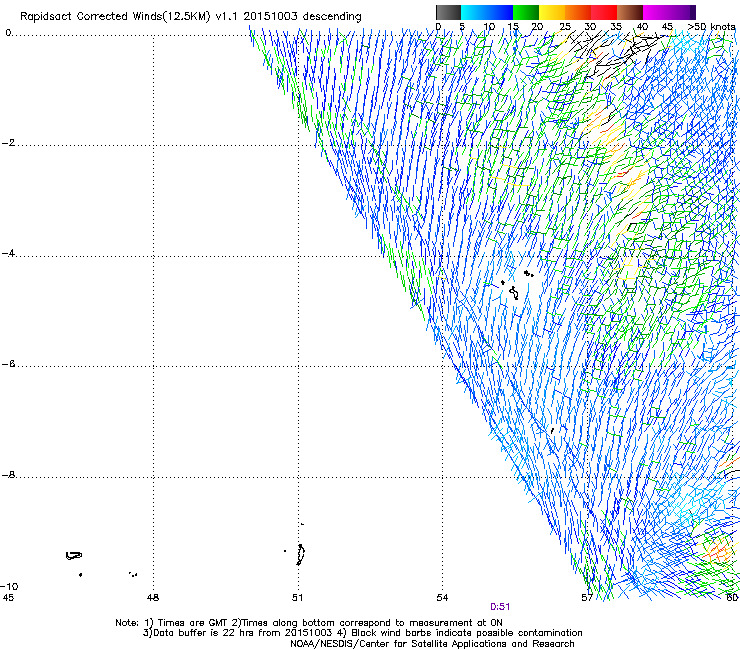Click the gray 0-5 knots color segment
Viewport: 740px width, 650px height.
[448, 12]
